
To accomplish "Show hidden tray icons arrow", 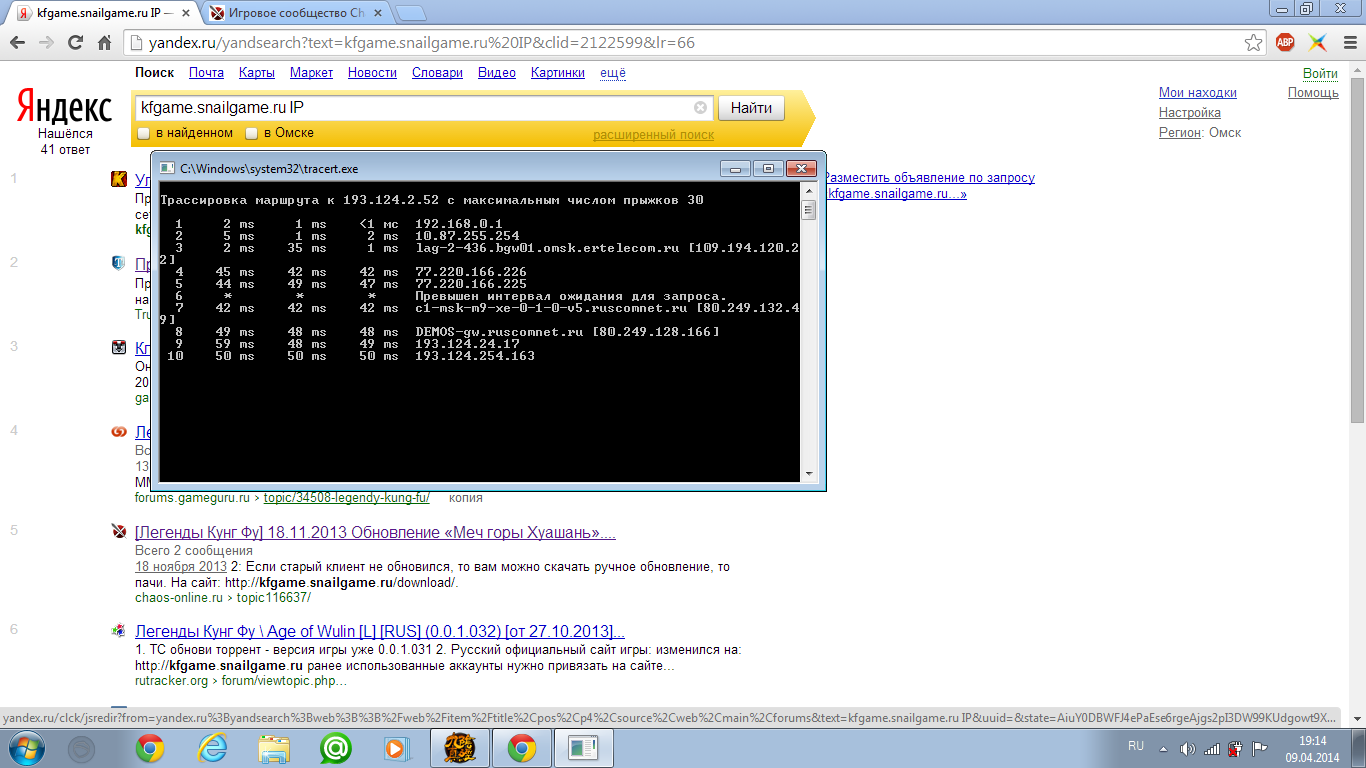I will coord(1162,748).
